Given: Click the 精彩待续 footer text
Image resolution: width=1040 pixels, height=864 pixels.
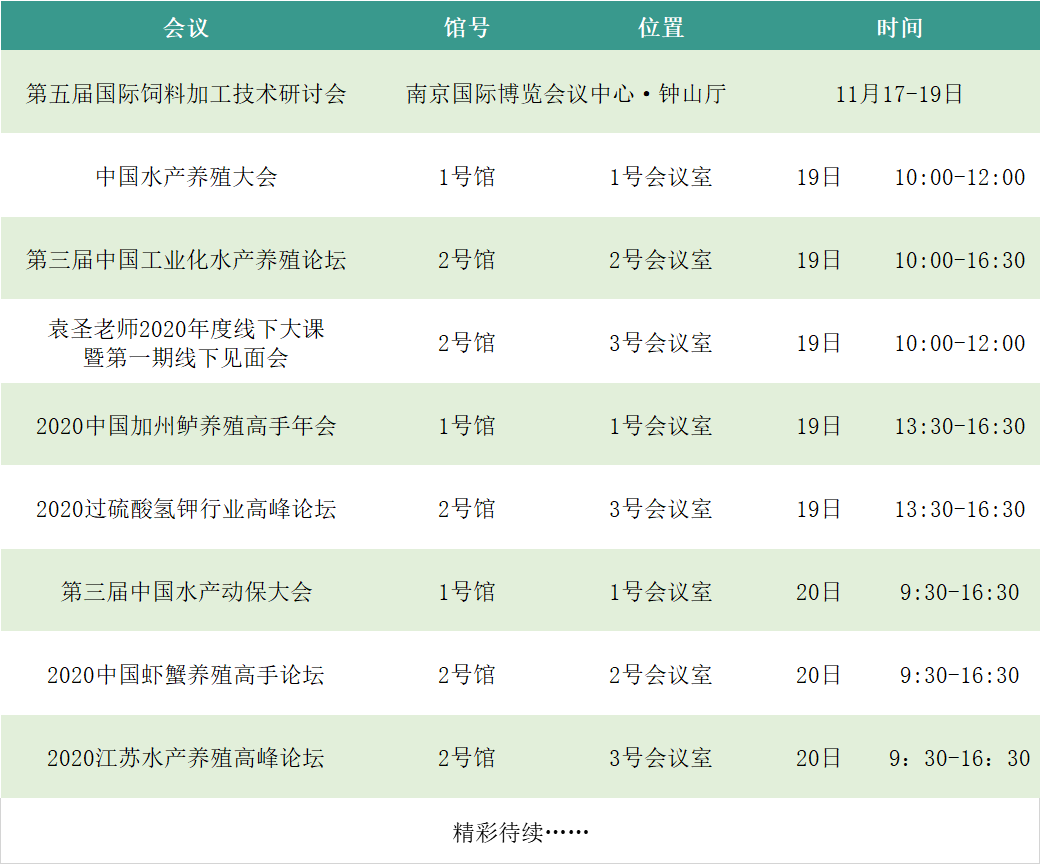Looking at the screenshot, I should click(520, 832).
